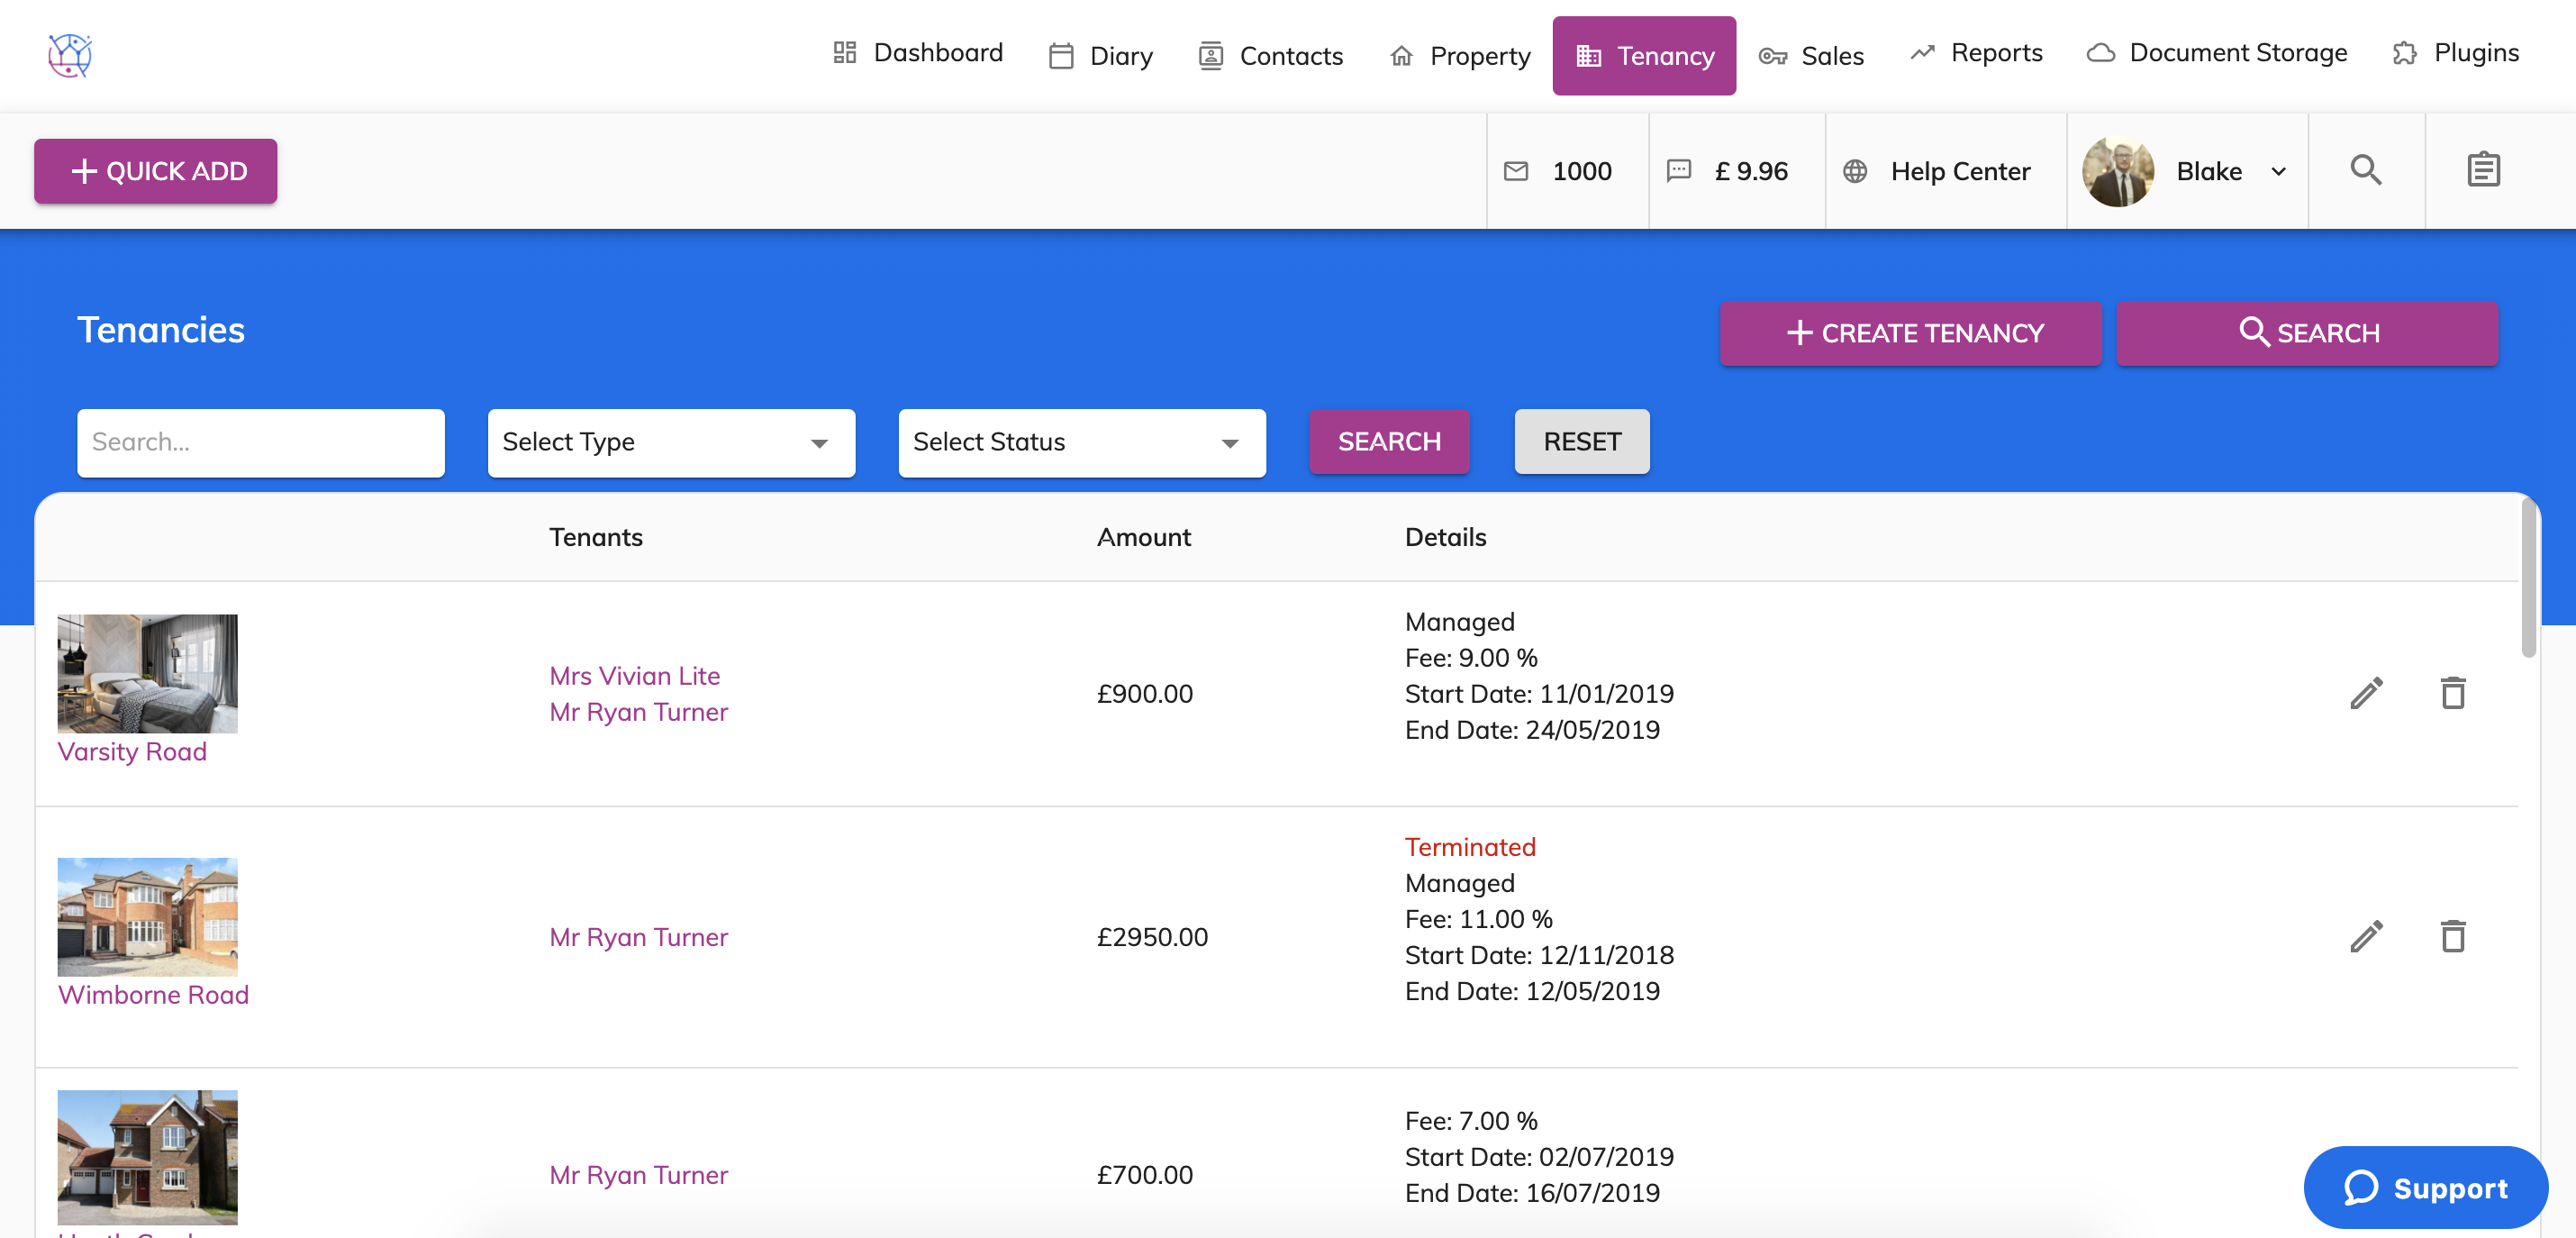The image size is (2576, 1238).
Task: Delete the Wimborne Road tenancy
Action: [2452, 936]
